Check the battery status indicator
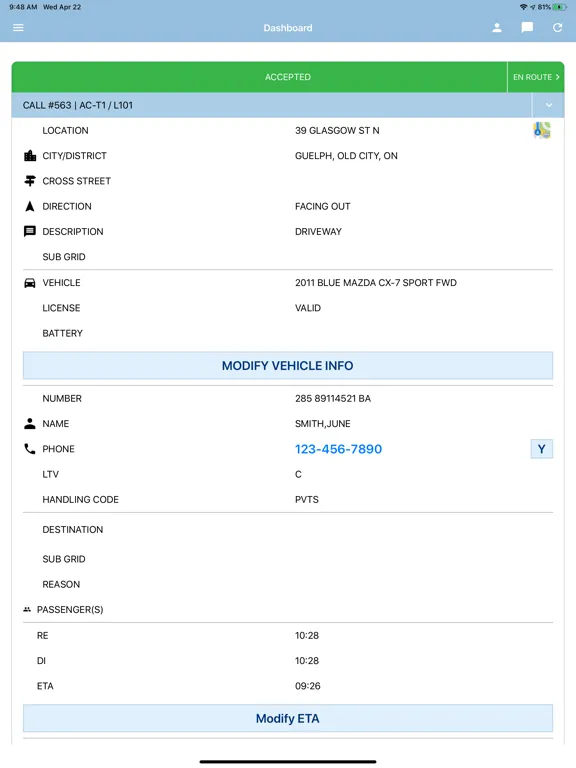 point(559,7)
